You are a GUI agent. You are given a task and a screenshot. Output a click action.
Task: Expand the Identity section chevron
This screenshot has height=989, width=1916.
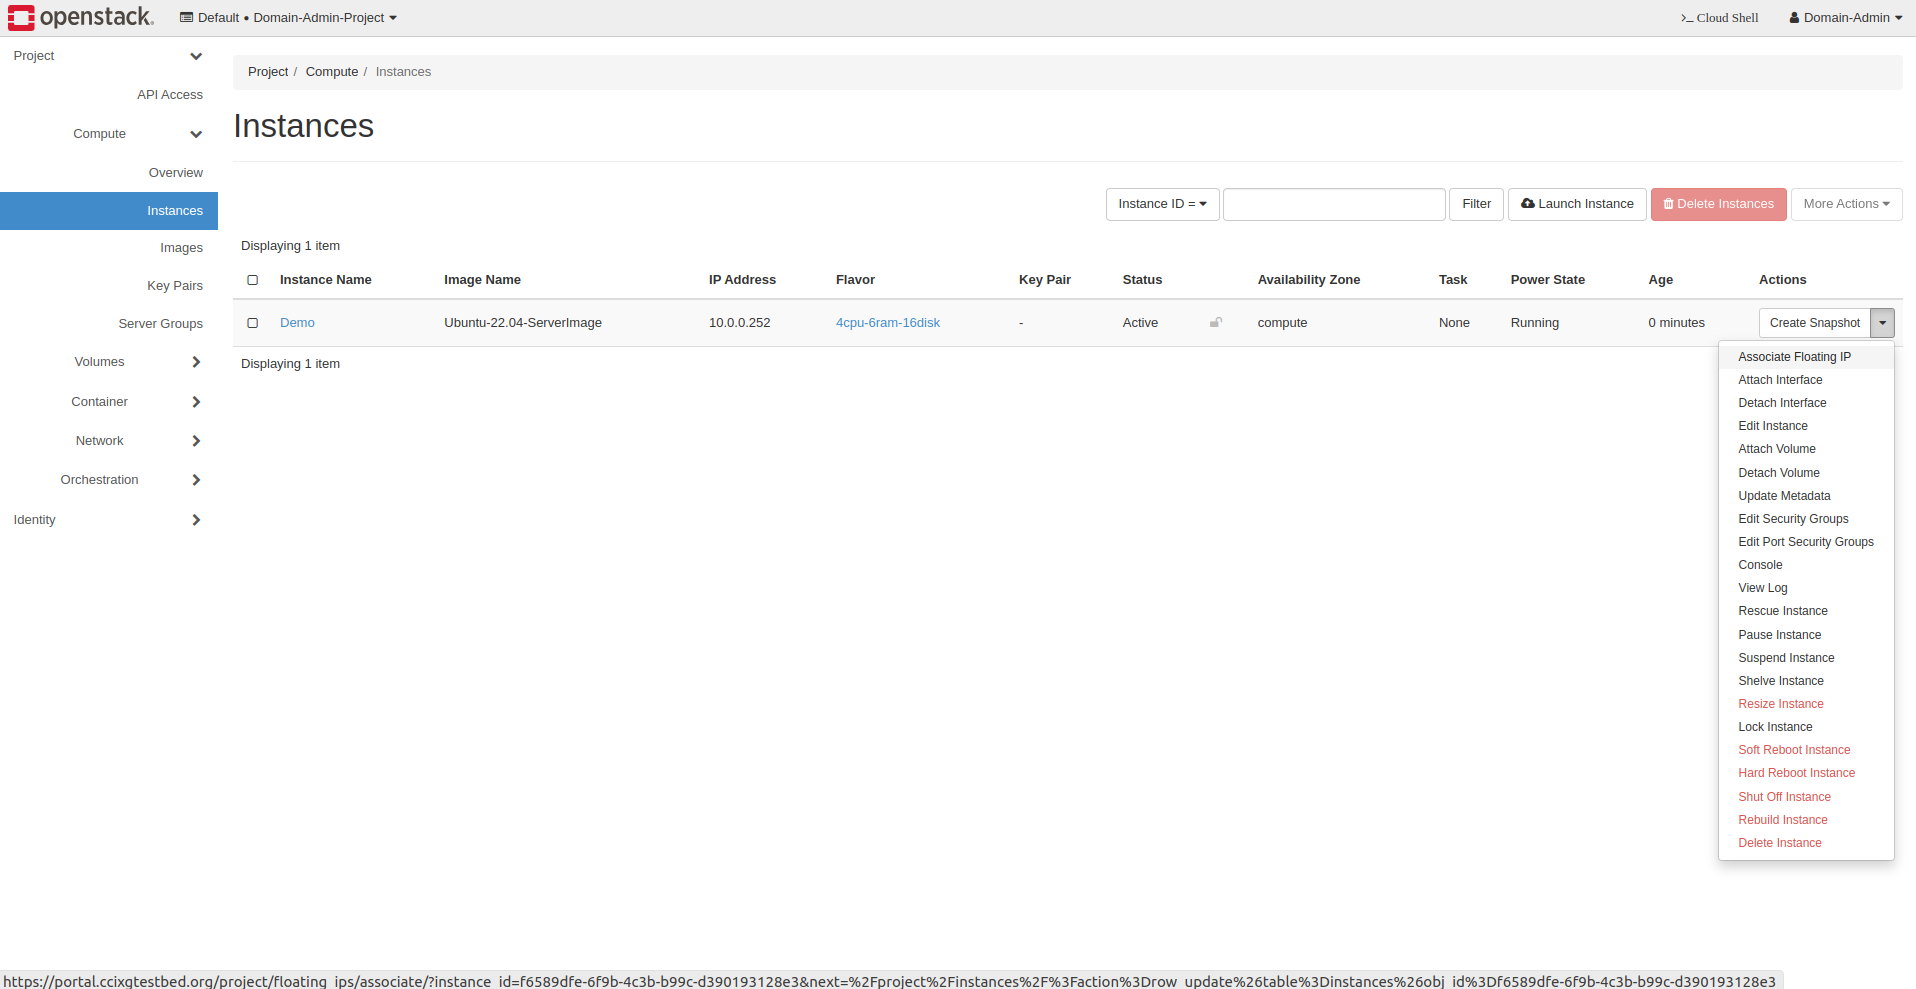196,520
